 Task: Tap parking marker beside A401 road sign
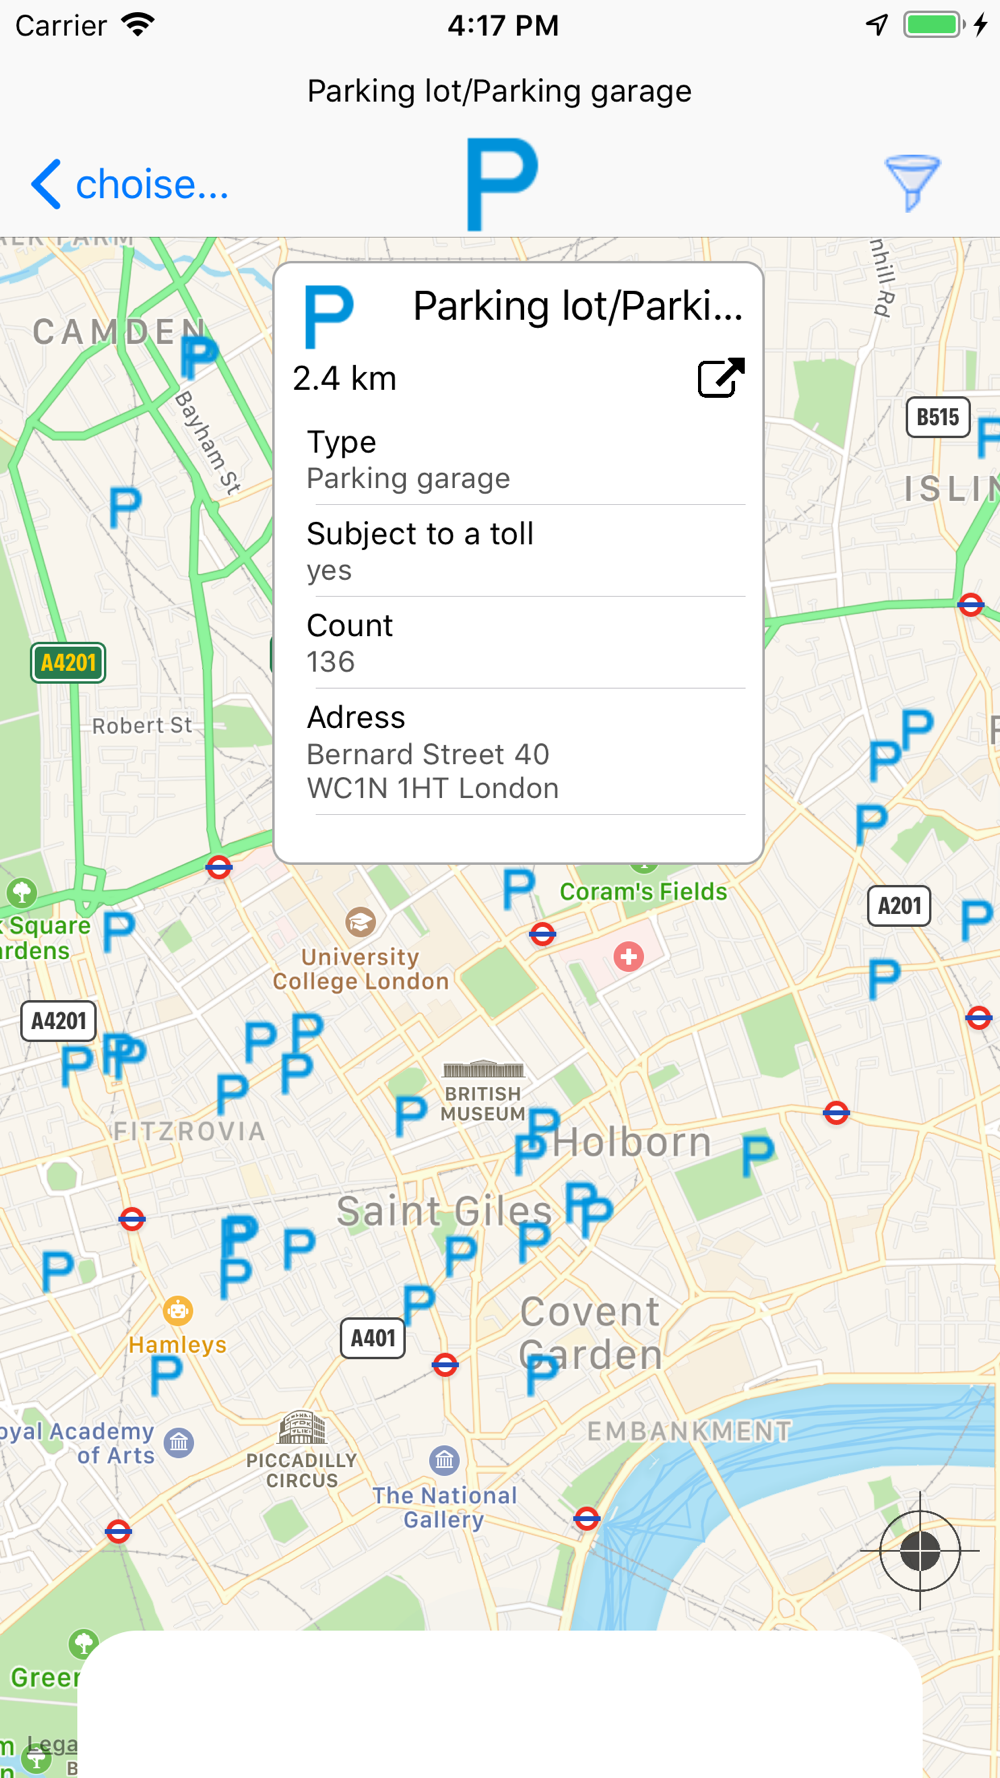[x=418, y=1305]
